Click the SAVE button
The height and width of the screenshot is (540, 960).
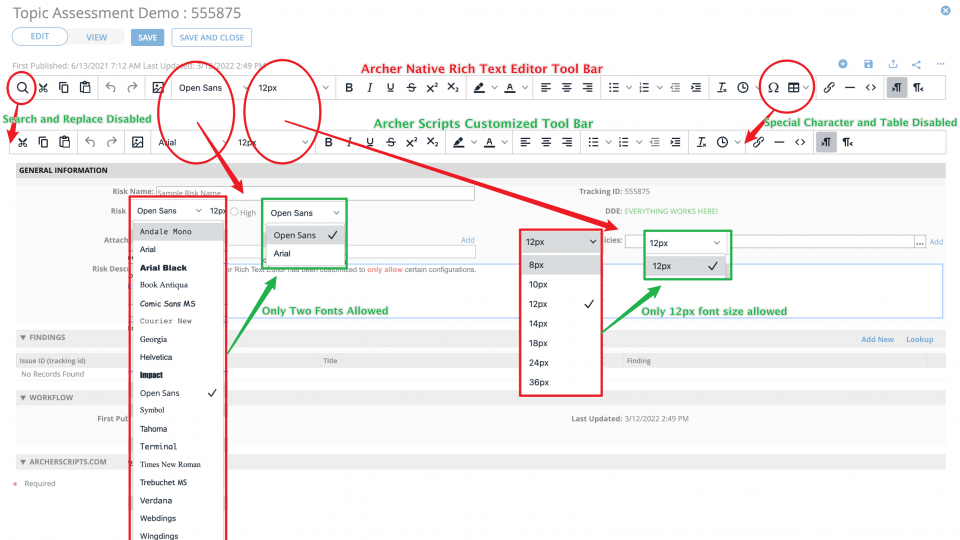(147, 37)
